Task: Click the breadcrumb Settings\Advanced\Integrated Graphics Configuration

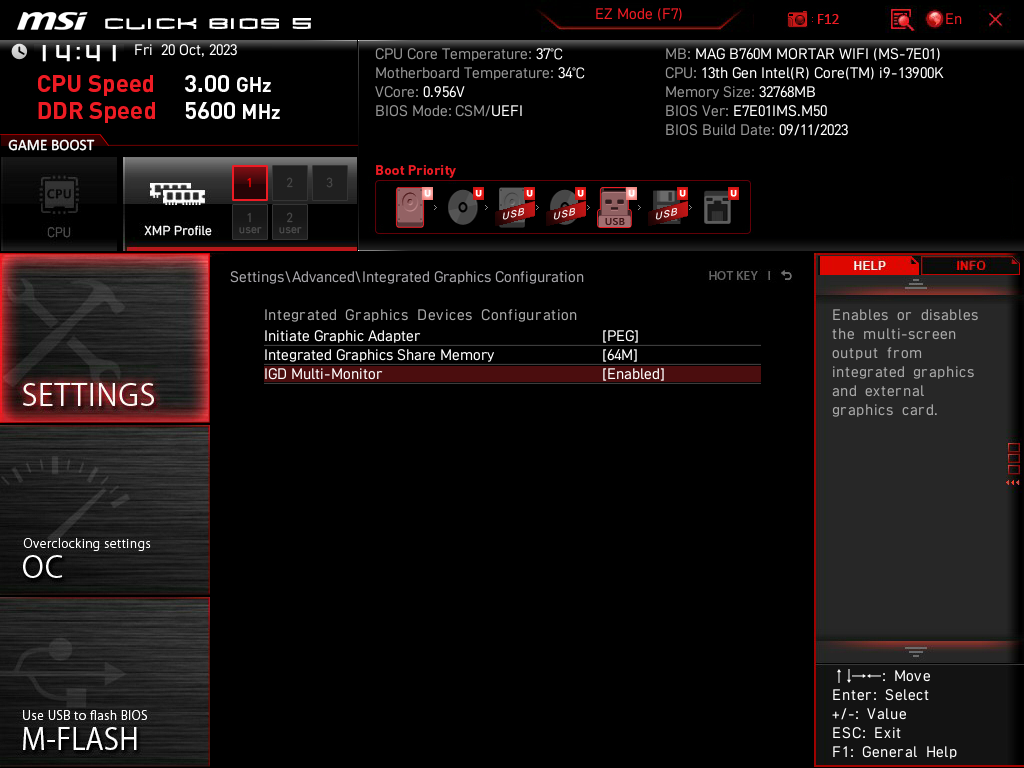Action: pos(407,277)
